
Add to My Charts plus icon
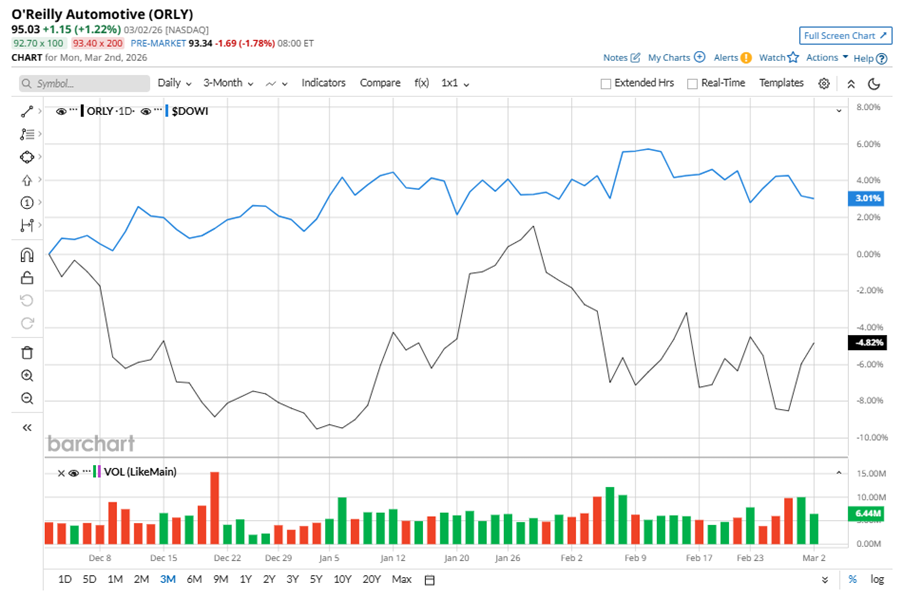tap(699, 57)
